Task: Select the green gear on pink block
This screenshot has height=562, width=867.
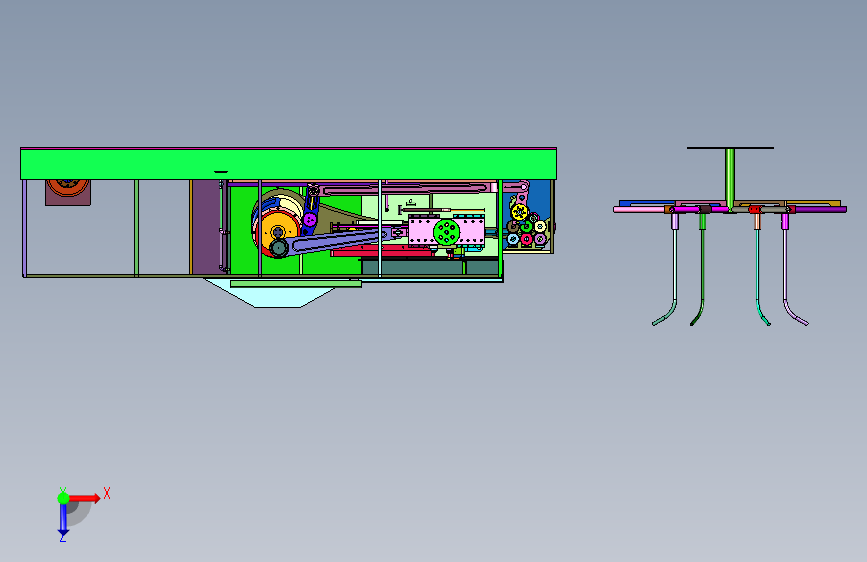Action: (447, 232)
